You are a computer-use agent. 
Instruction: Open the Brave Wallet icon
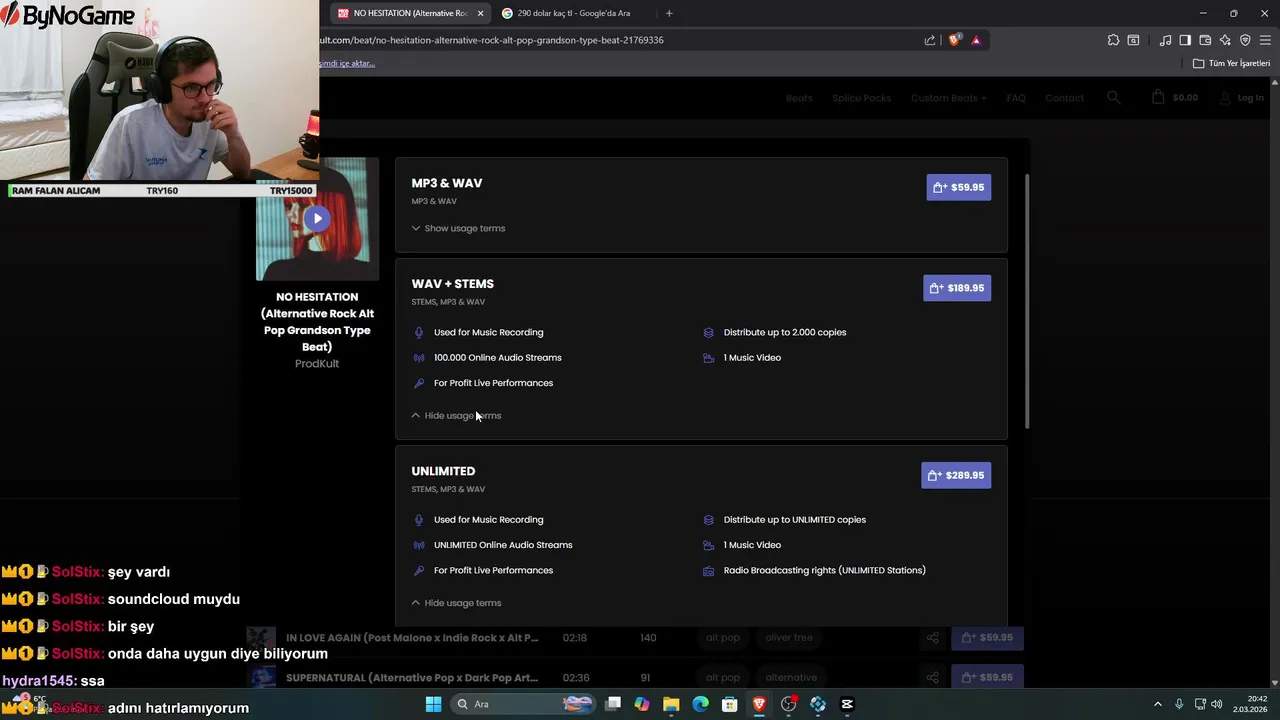1205,40
